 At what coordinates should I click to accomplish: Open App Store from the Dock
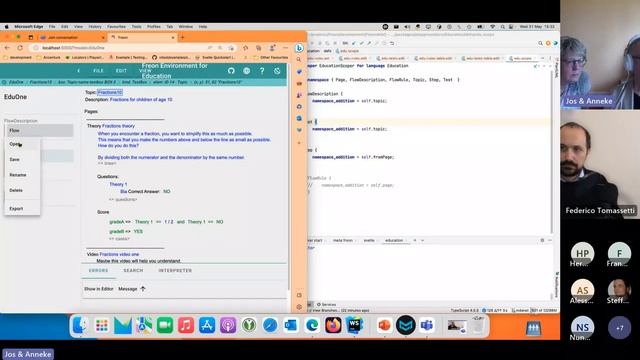[x=207, y=326]
